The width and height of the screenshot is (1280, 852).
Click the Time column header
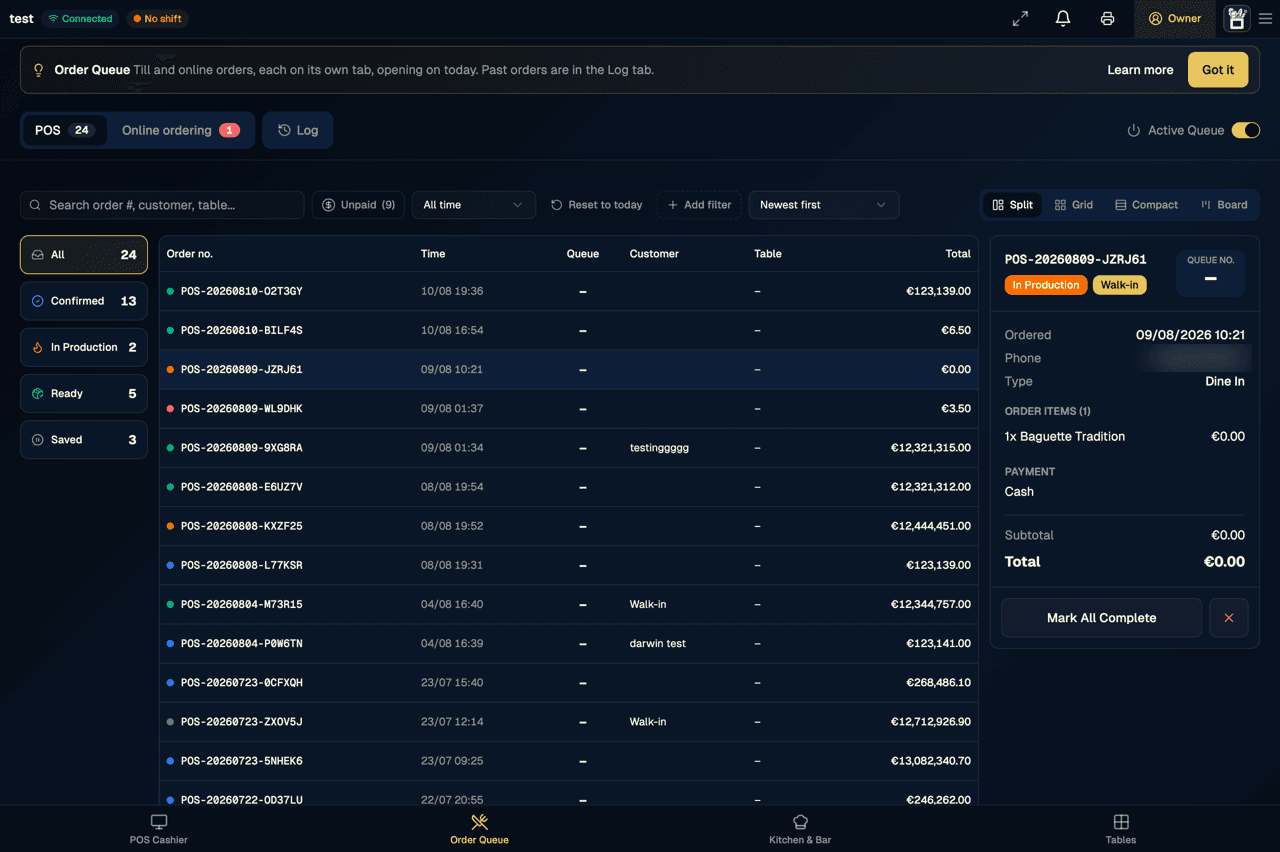pyautogui.click(x=433, y=254)
